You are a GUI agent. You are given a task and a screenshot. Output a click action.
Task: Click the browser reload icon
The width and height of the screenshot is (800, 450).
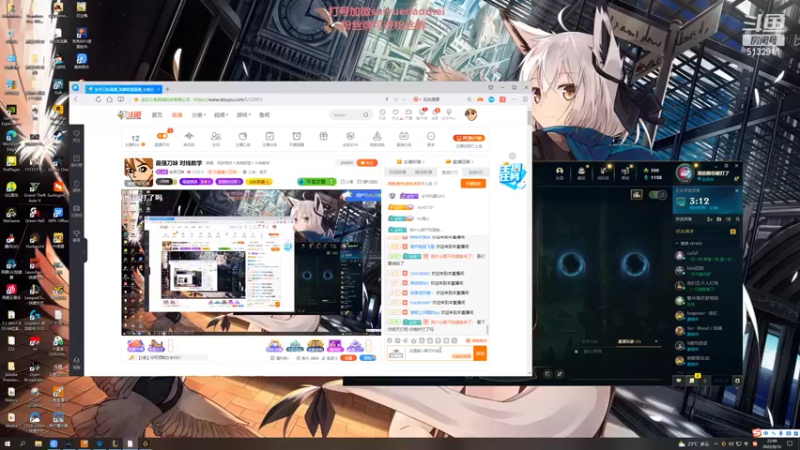98,99
